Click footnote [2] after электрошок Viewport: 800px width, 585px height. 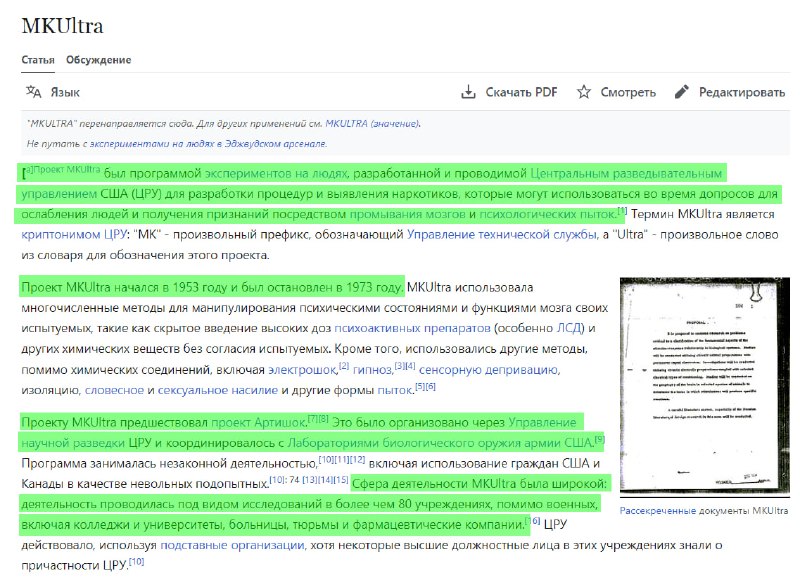344,366
